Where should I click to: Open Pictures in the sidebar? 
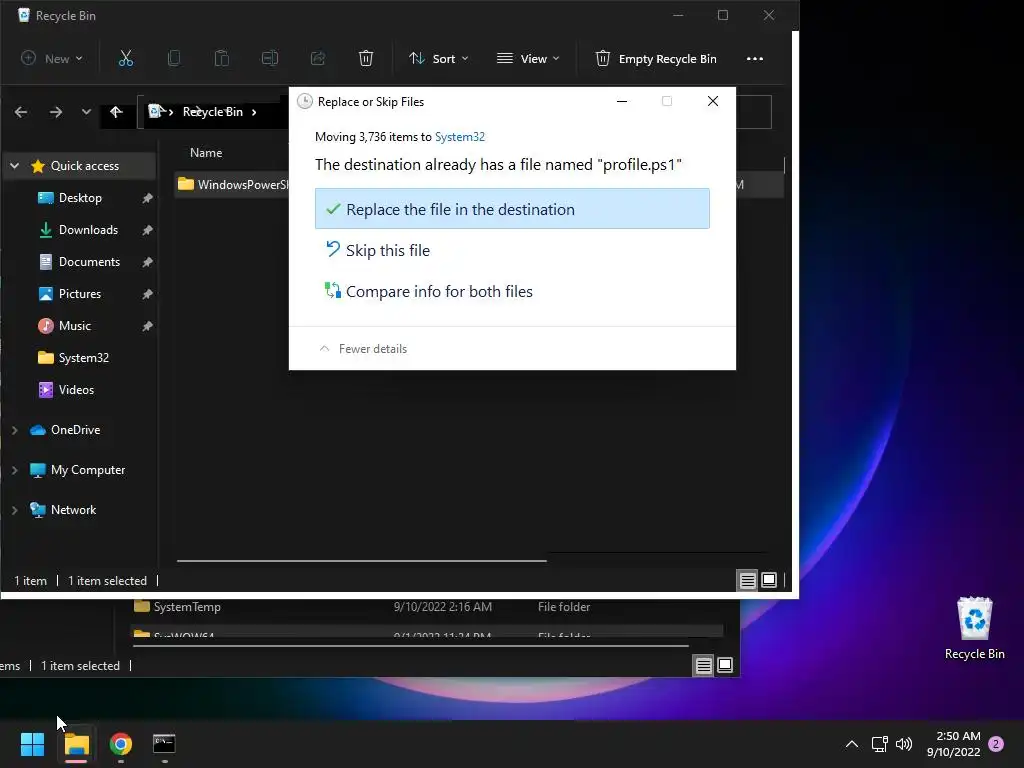[80, 294]
